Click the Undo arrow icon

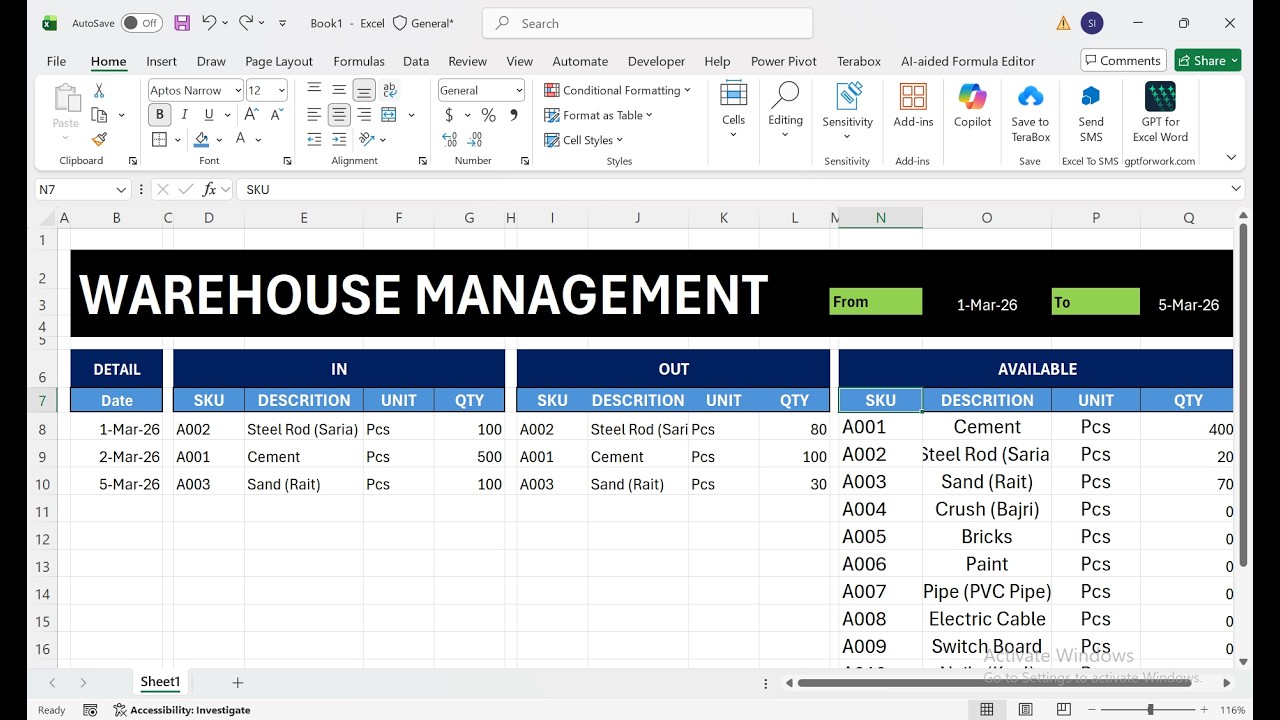click(209, 22)
